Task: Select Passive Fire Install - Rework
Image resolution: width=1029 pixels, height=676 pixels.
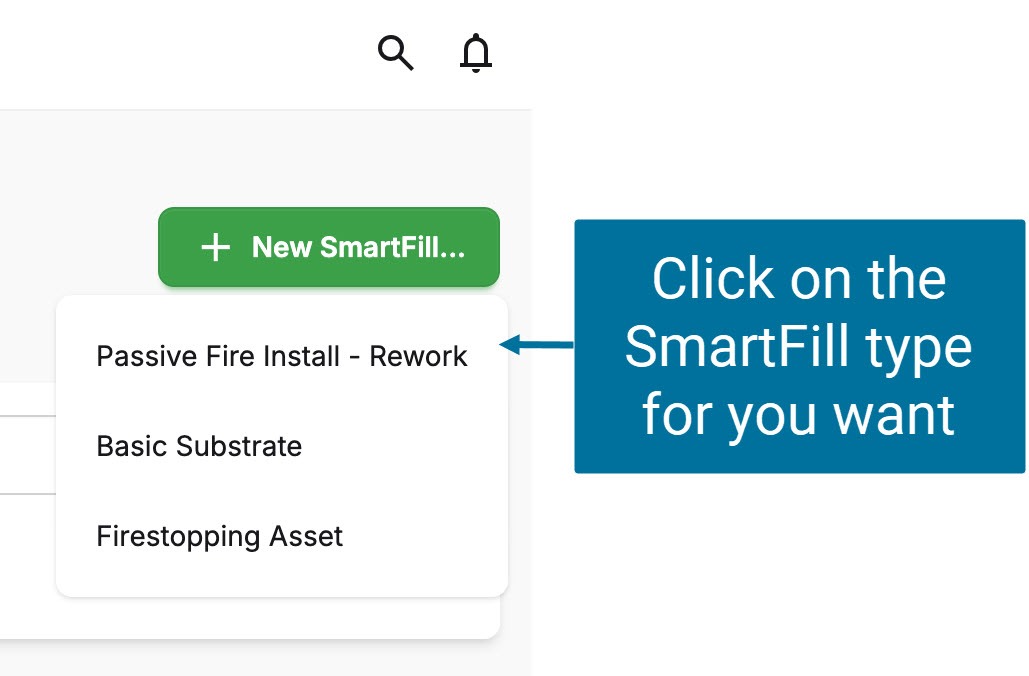Action: coord(281,356)
